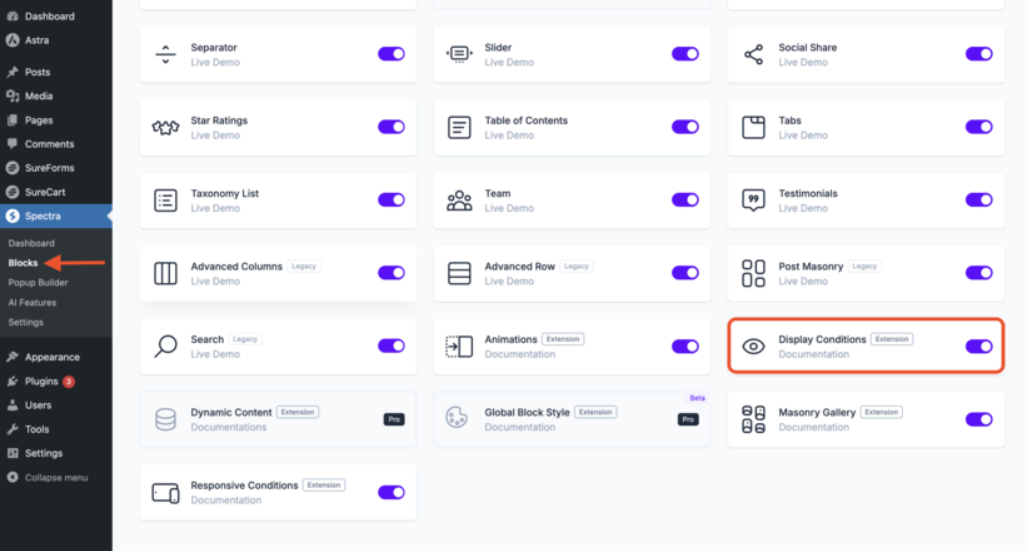
Task: Go to Spectra AI Features submenu
Action: (32, 302)
